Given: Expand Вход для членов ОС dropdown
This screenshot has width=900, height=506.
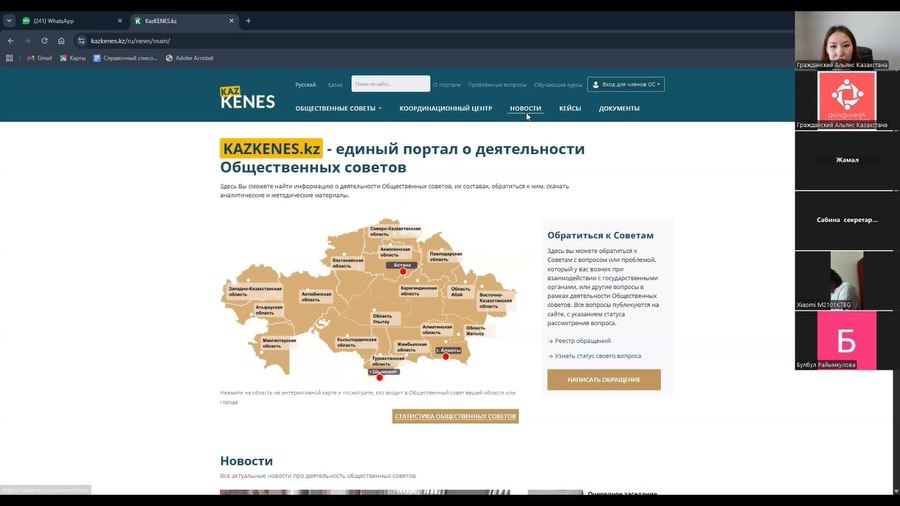Looking at the screenshot, I should coord(626,84).
